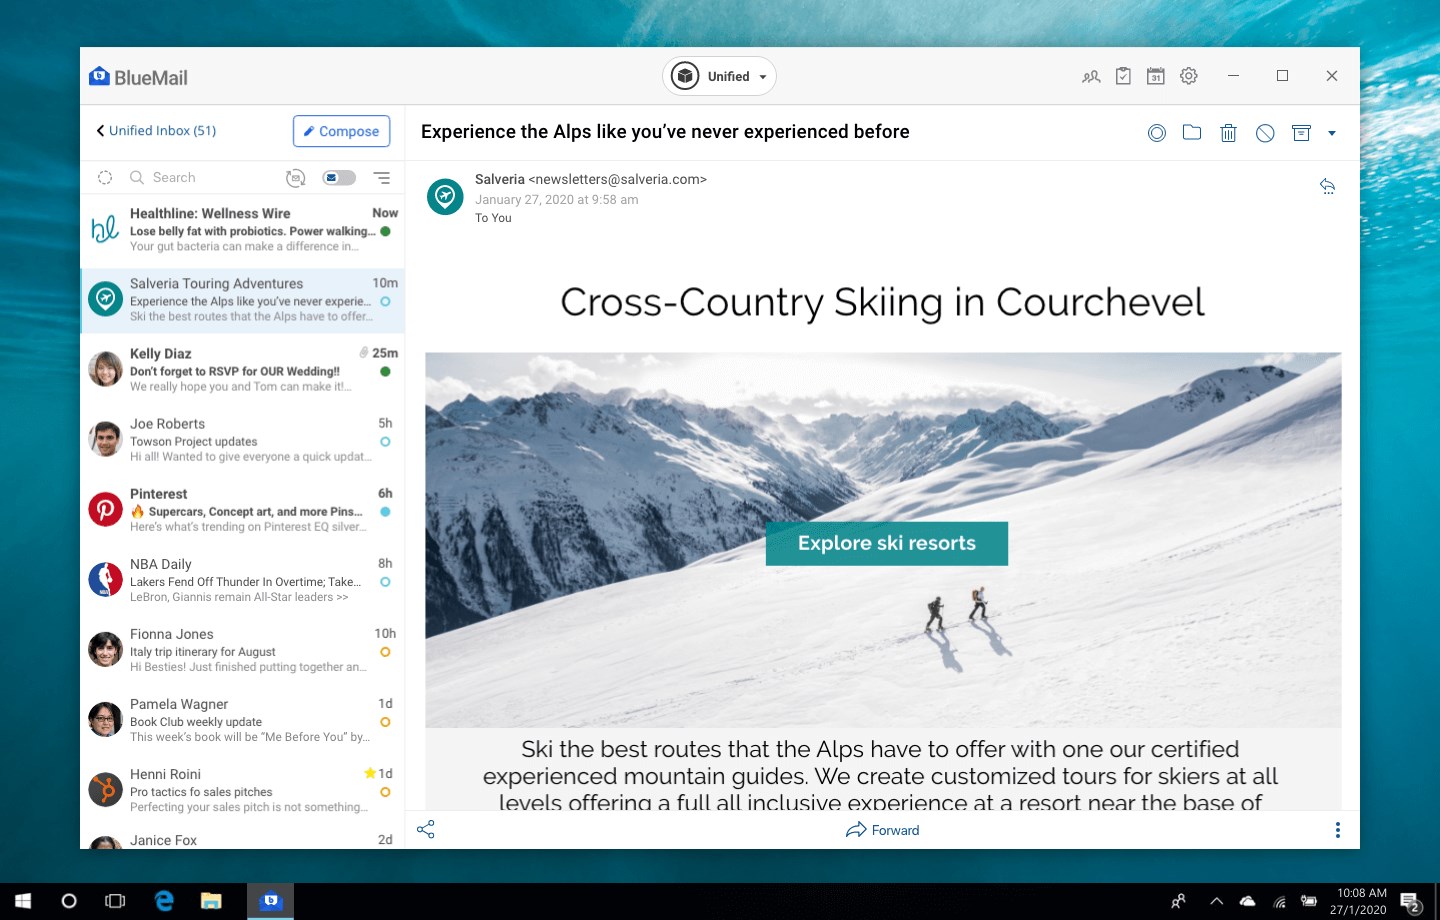Screen dimensions: 1440x920
Task: Open Cortana search circle on taskbar
Action: 69,901
